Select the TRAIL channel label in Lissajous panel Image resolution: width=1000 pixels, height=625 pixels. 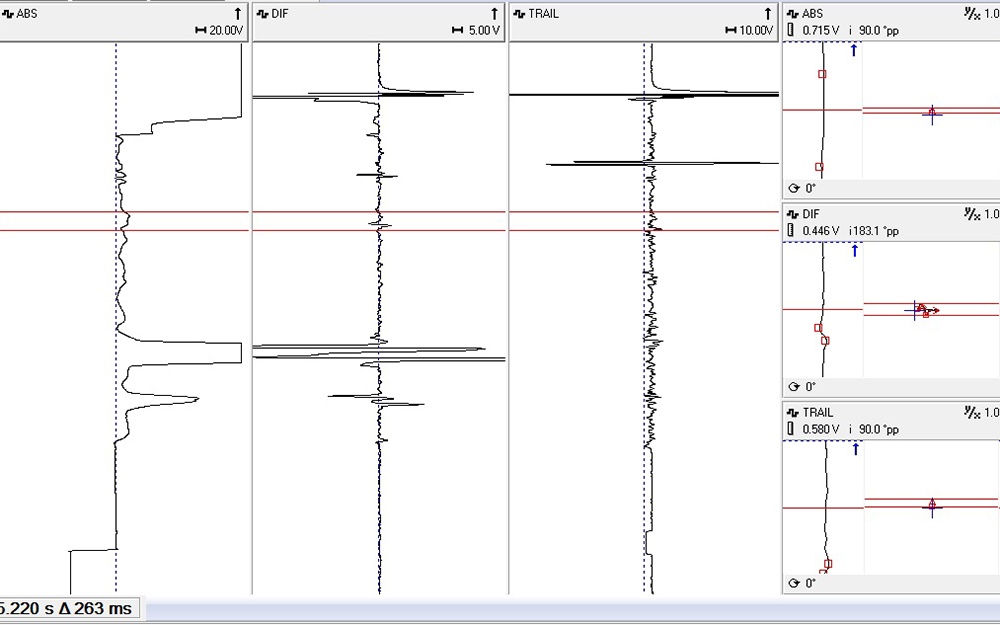817,412
